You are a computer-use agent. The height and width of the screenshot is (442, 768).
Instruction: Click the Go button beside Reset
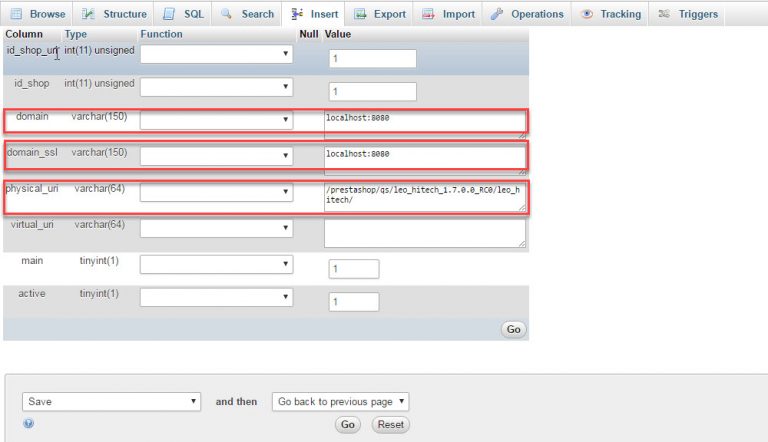click(x=347, y=425)
